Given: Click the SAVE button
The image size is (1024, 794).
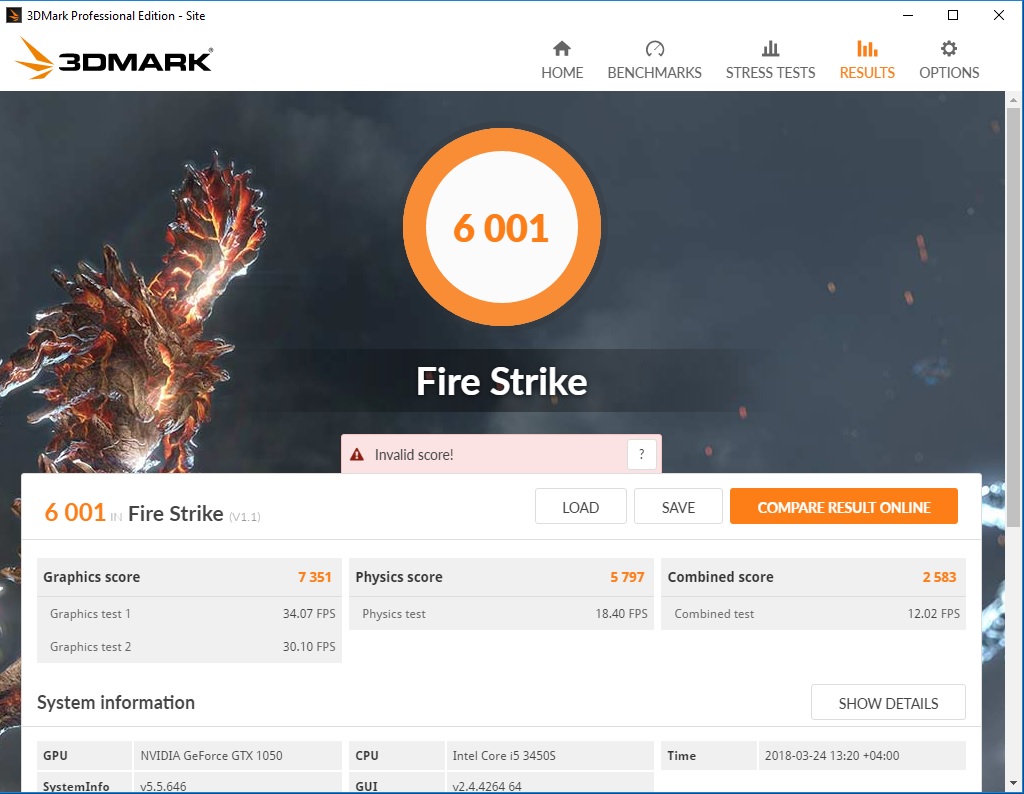Looking at the screenshot, I should click(x=679, y=506).
